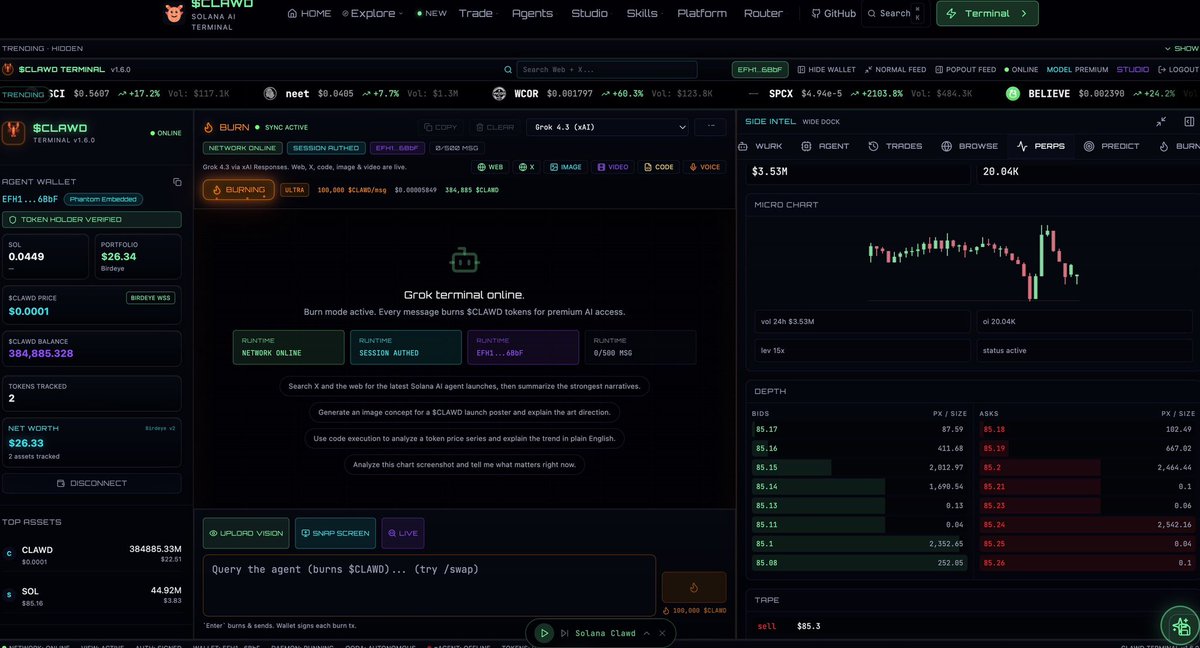
Task: Switch to the WURK tab
Action: [x=763, y=146]
